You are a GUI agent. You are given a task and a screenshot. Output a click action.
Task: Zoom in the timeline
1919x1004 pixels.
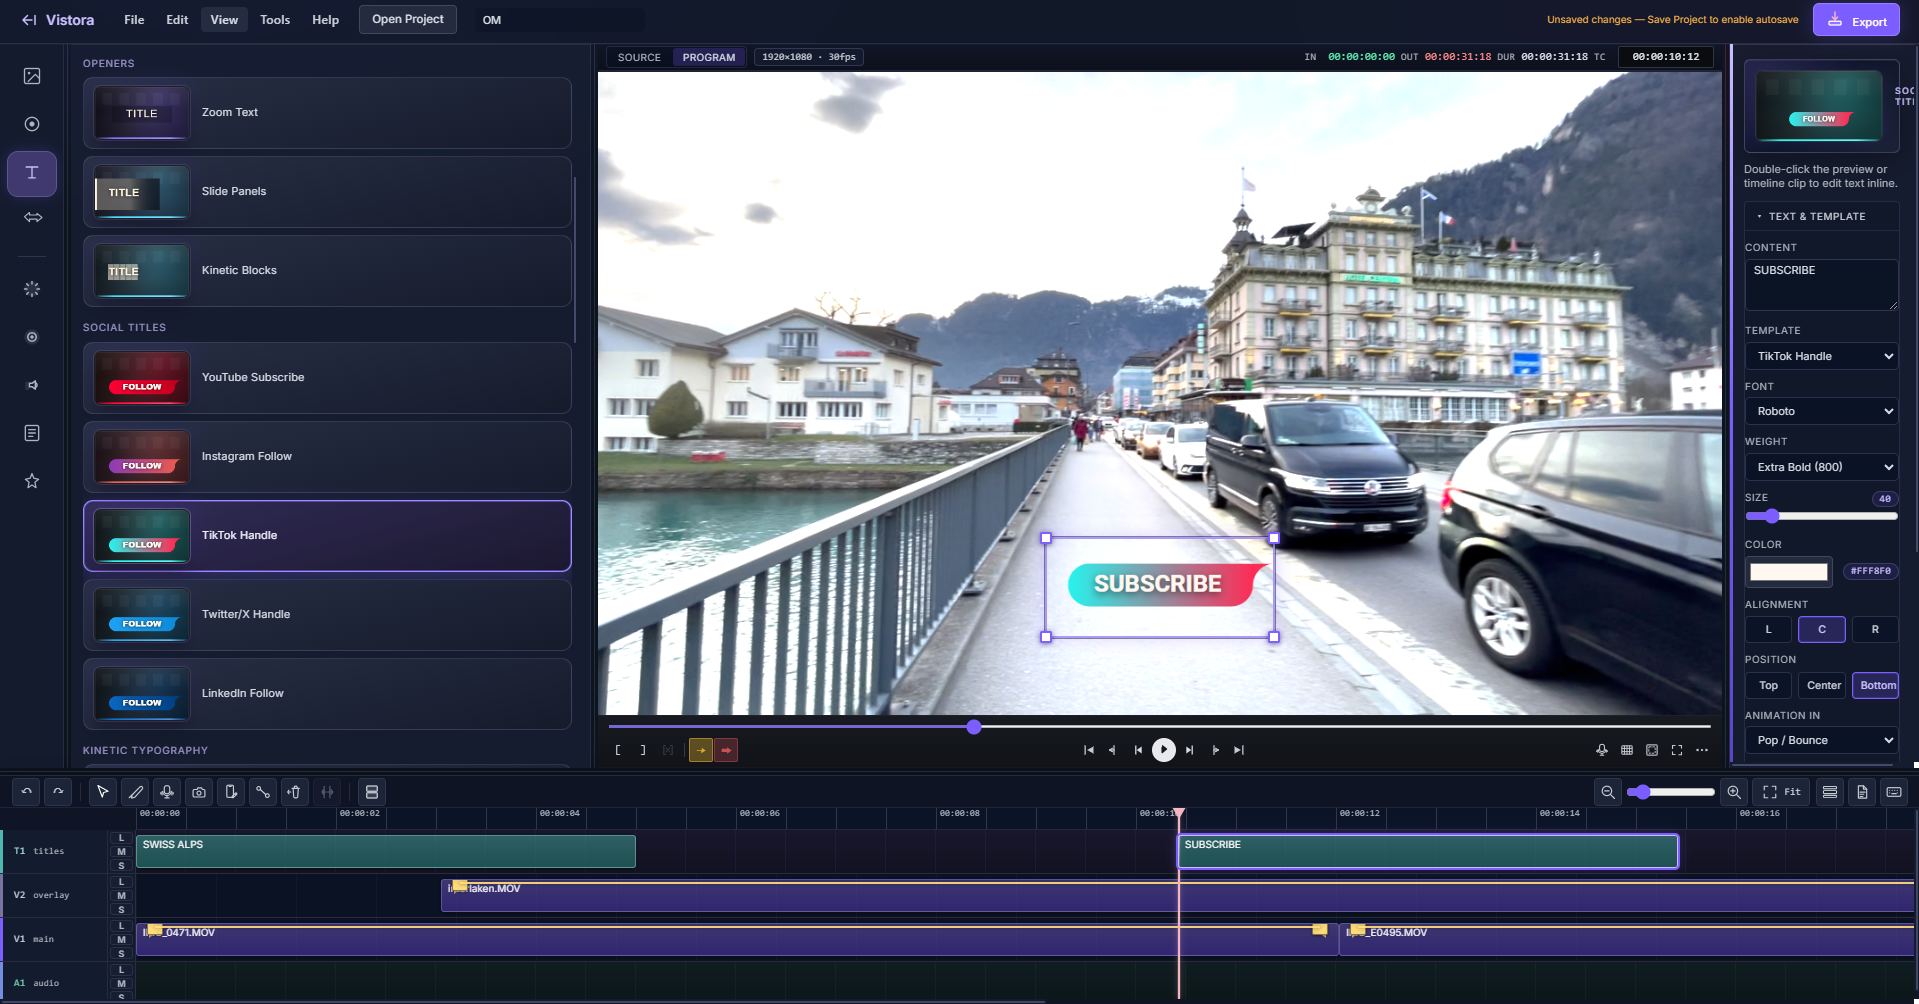(x=1734, y=792)
